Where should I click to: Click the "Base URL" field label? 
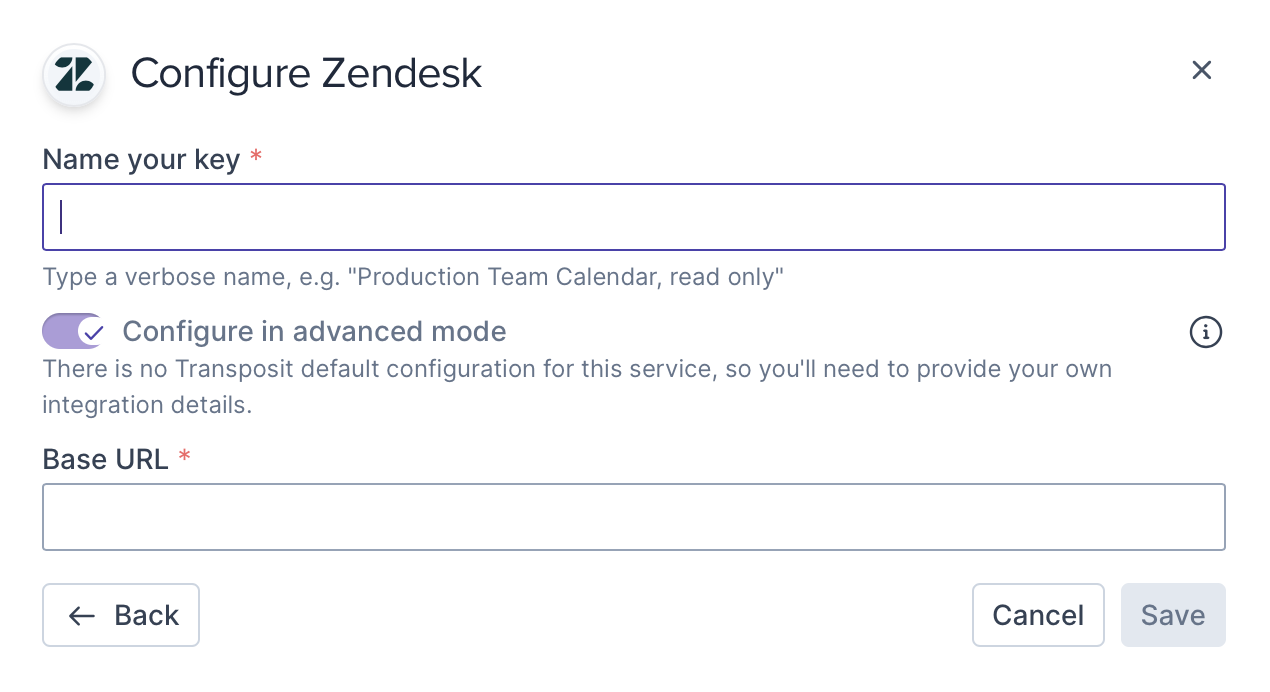(x=105, y=459)
